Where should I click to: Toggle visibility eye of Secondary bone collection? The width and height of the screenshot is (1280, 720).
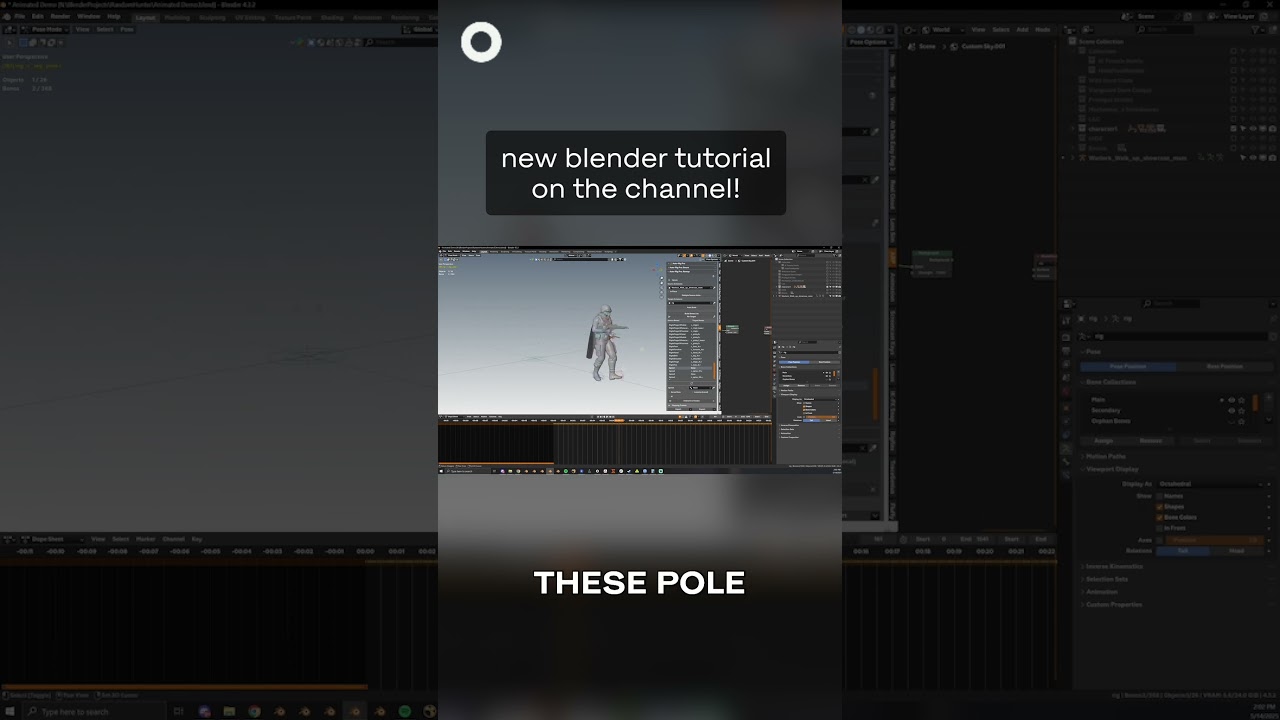[1231, 411]
